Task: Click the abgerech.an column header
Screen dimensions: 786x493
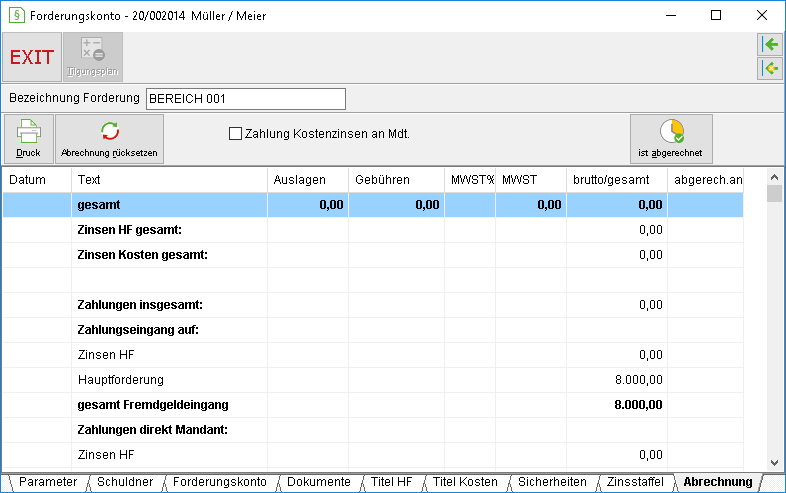Action: (706, 180)
